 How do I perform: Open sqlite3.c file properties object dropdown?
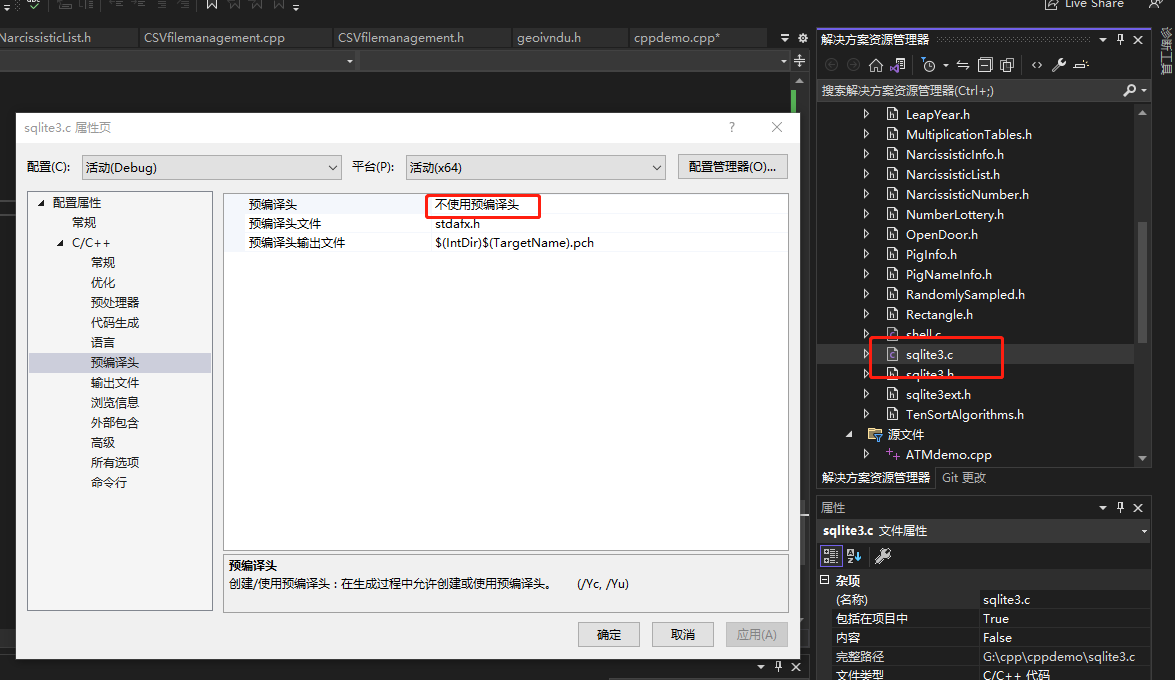pos(1144,531)
